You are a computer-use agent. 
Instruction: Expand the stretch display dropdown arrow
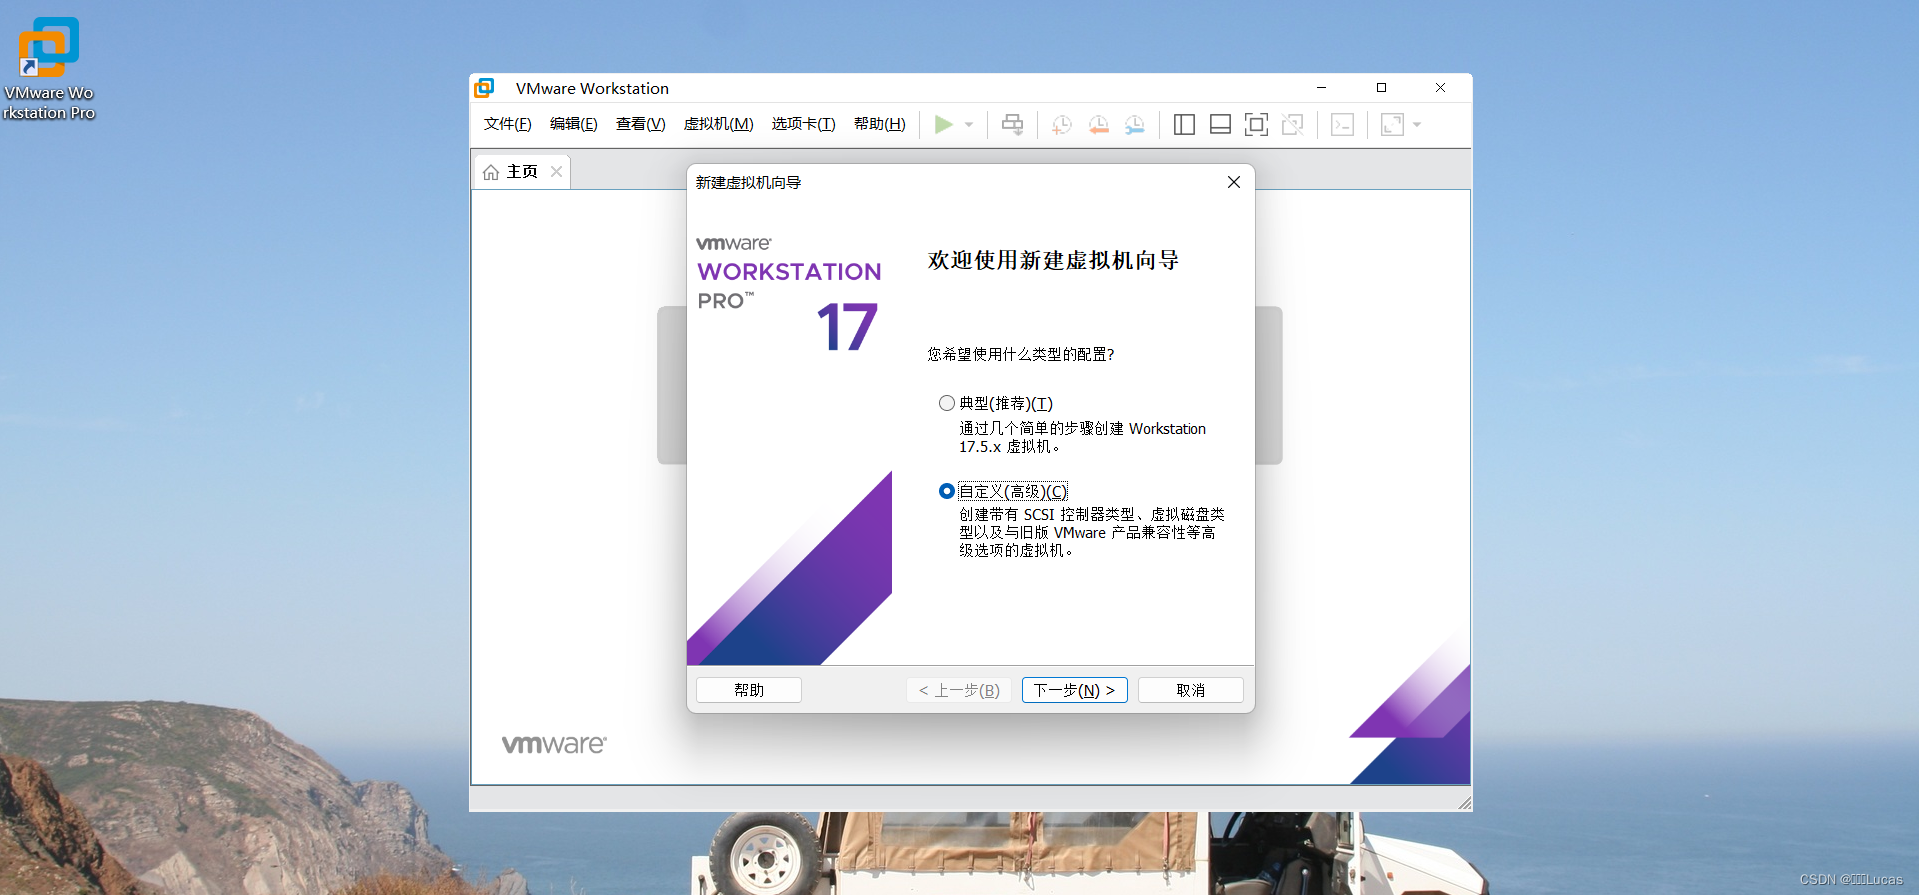tap(1417, 125)
